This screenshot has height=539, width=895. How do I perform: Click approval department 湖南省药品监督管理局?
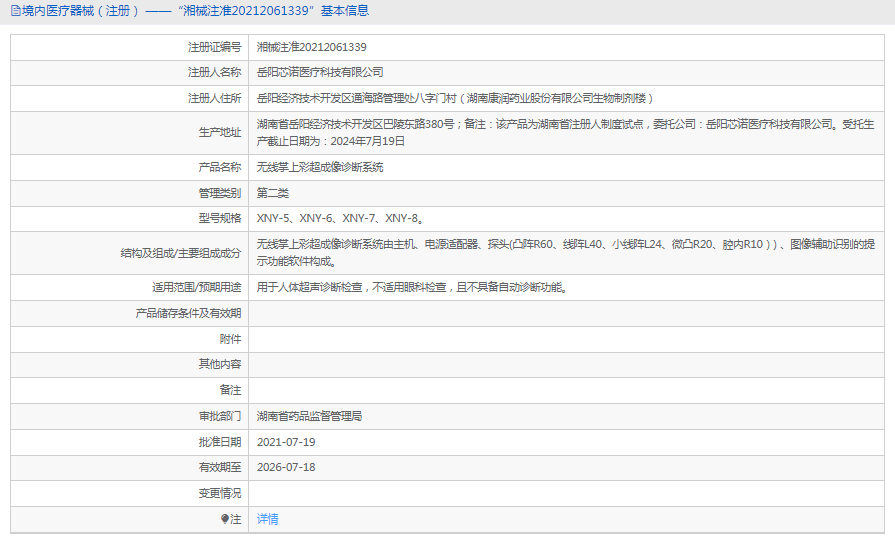[309, 415]
